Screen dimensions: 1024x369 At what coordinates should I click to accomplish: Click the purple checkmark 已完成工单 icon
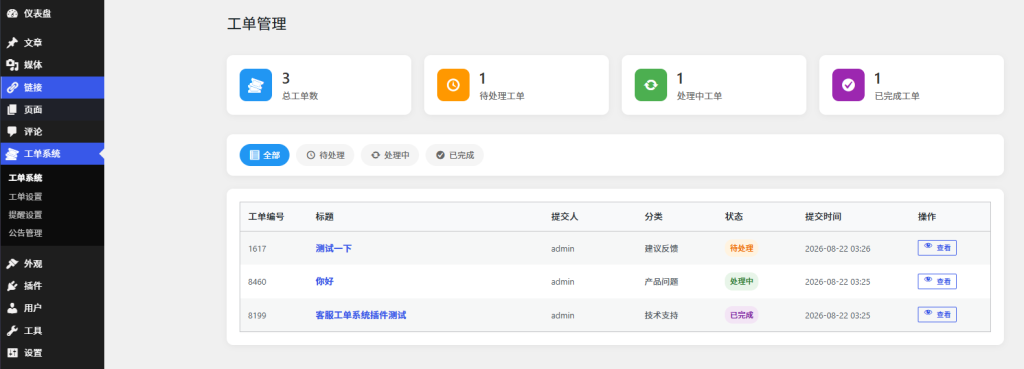pos(848,85)
